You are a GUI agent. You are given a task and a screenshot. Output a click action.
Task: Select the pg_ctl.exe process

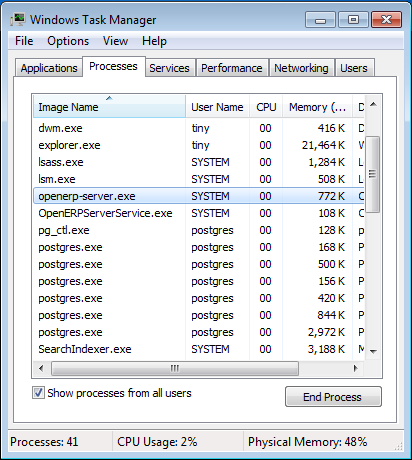tap(199, 230)
